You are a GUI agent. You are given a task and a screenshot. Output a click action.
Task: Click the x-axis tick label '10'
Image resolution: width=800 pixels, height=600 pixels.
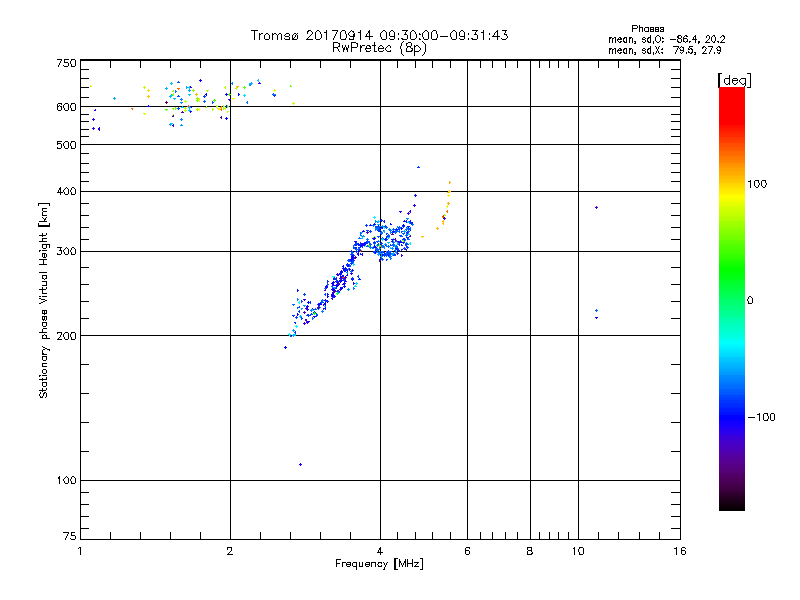pos(578,551)
